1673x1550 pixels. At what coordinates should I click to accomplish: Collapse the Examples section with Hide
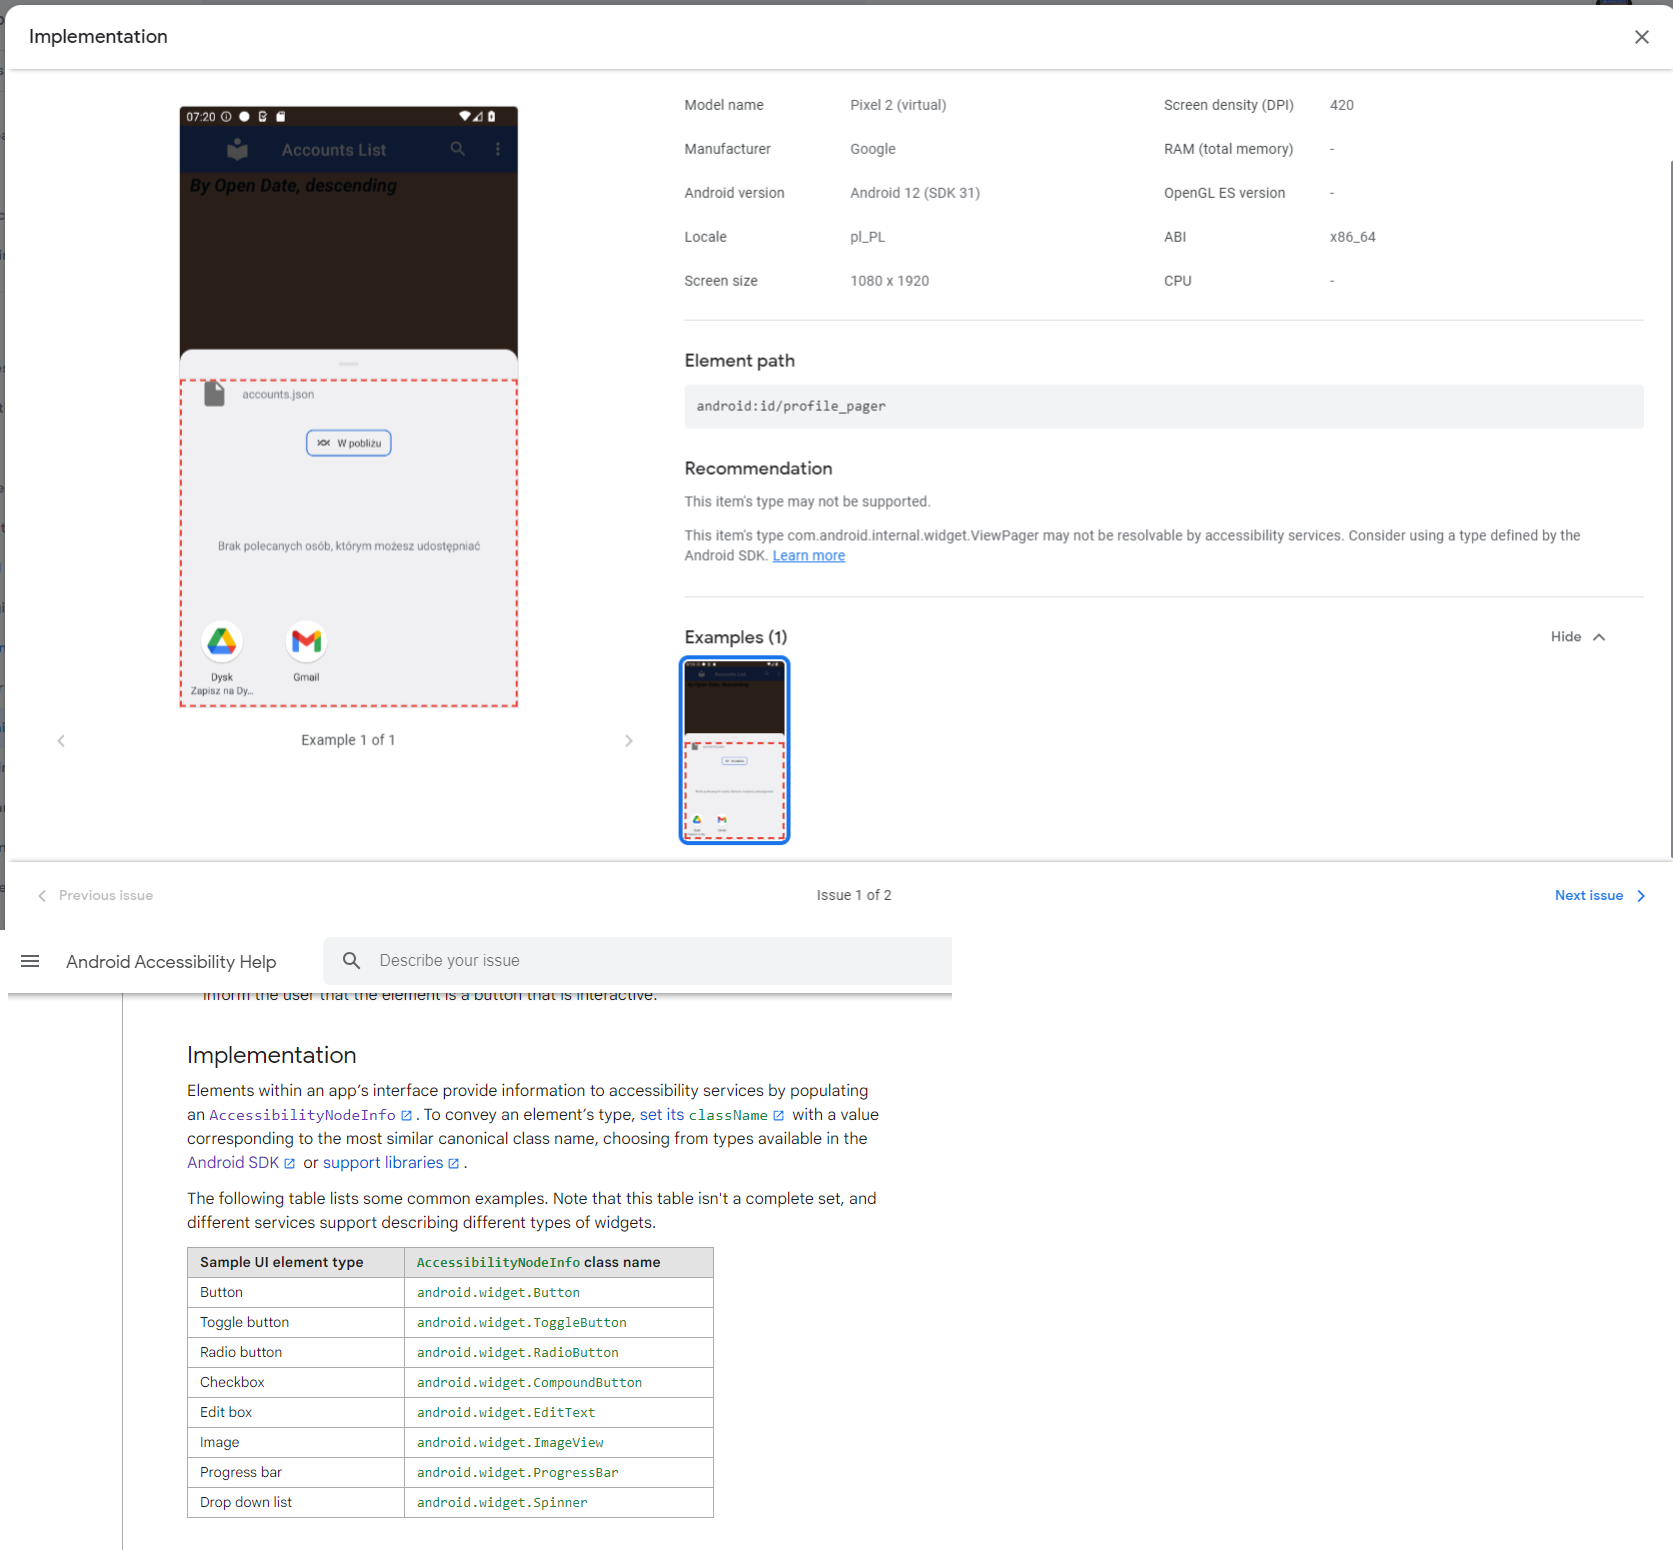click(x=1577, y=637)
